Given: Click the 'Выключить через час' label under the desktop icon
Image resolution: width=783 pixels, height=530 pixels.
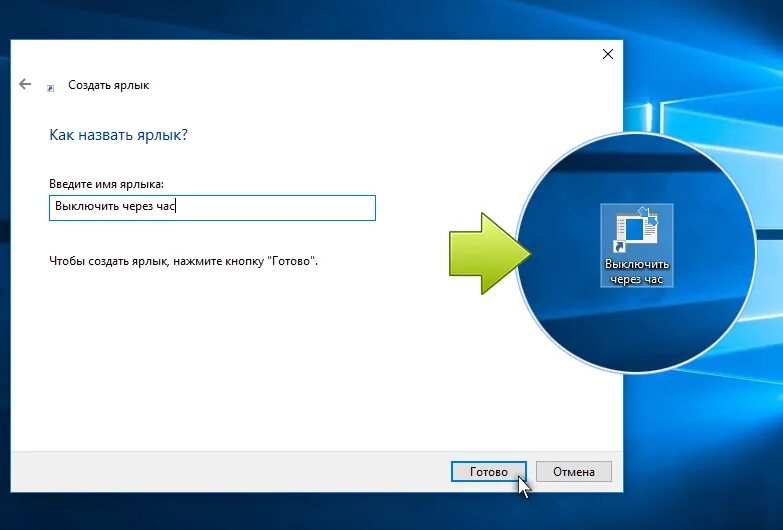Looking at the screenshot, I should pos(637,271).
